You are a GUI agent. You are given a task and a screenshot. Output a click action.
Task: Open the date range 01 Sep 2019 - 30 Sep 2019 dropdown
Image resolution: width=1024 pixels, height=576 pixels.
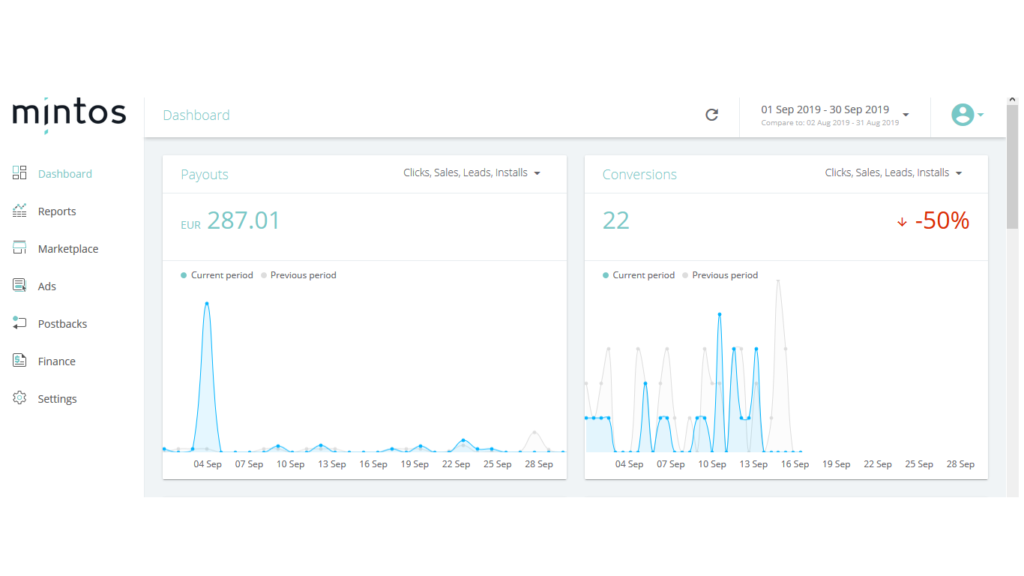click(835, 115)
